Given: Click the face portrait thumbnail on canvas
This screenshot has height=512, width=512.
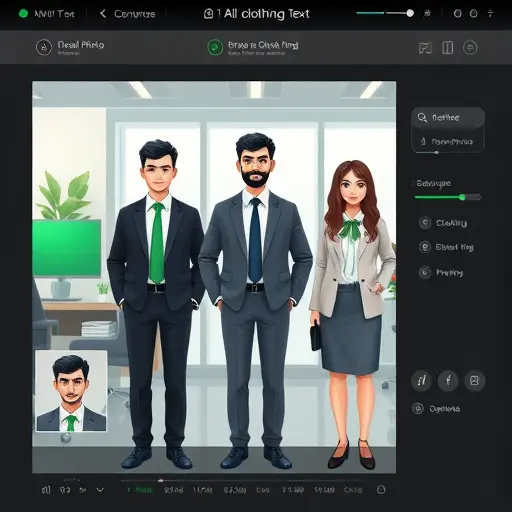Looking at the screenshot, I should pos(71,391).
